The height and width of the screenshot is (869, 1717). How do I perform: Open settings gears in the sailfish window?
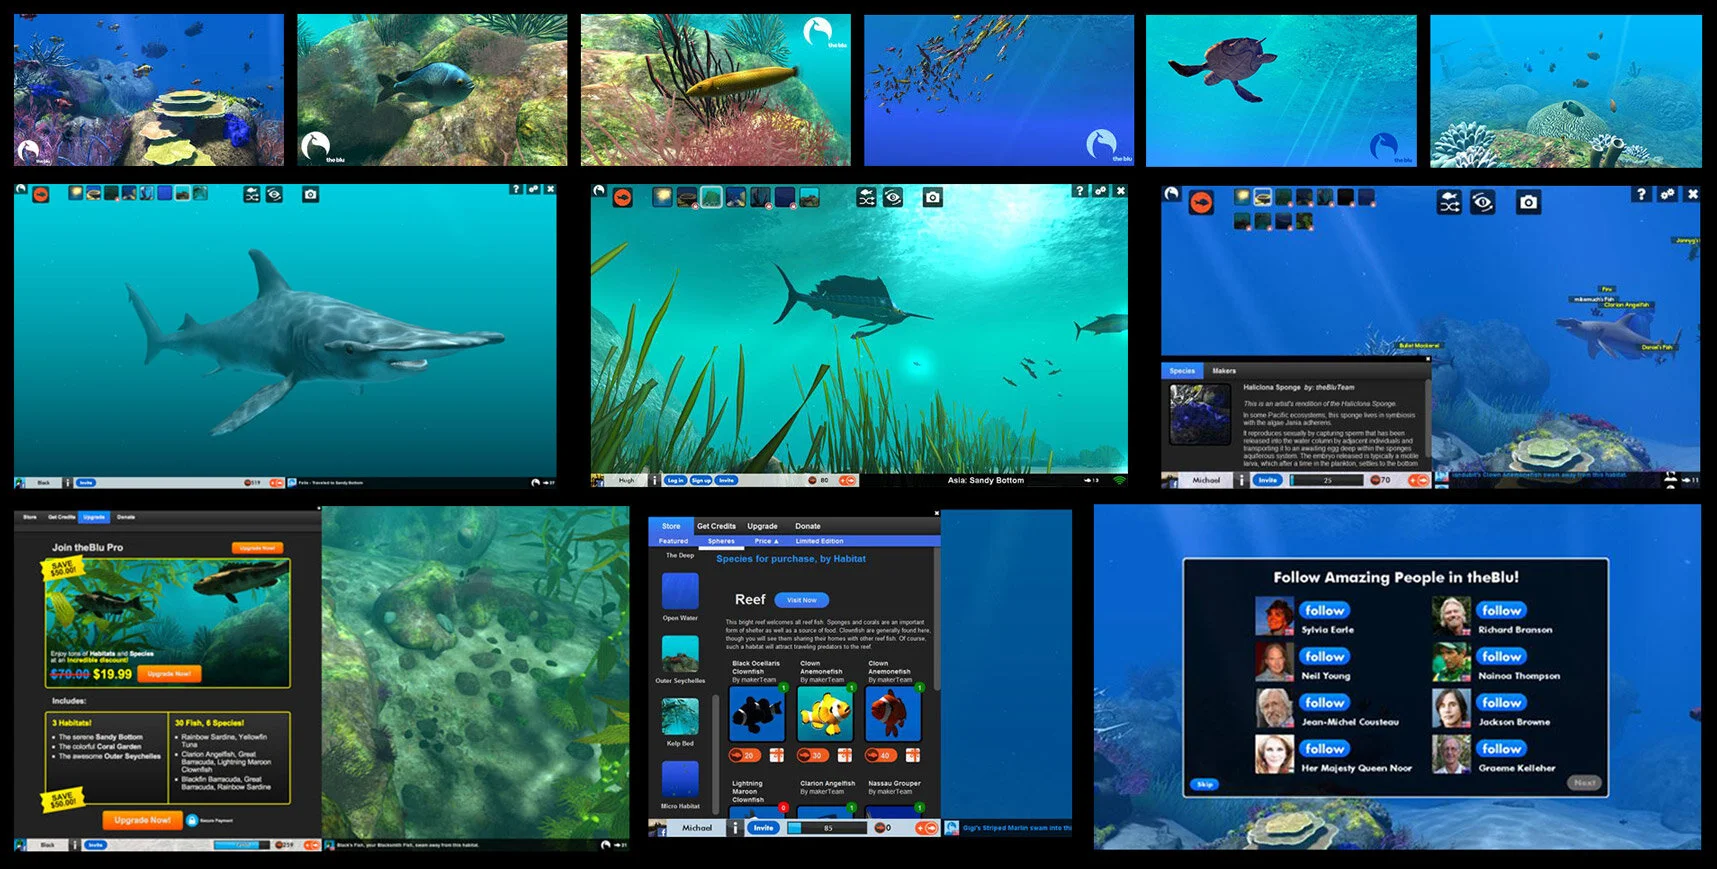click(x=1100, y=190)
